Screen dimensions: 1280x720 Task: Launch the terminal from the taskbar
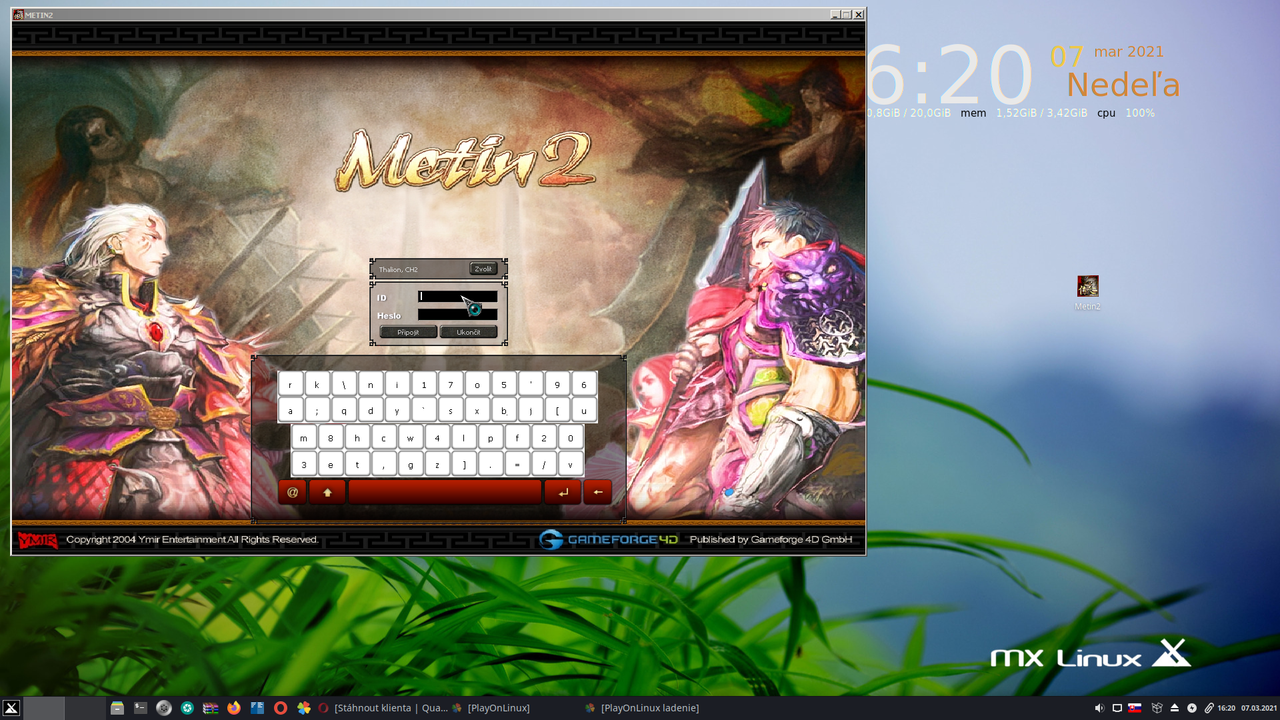click(x=141, y=708)
